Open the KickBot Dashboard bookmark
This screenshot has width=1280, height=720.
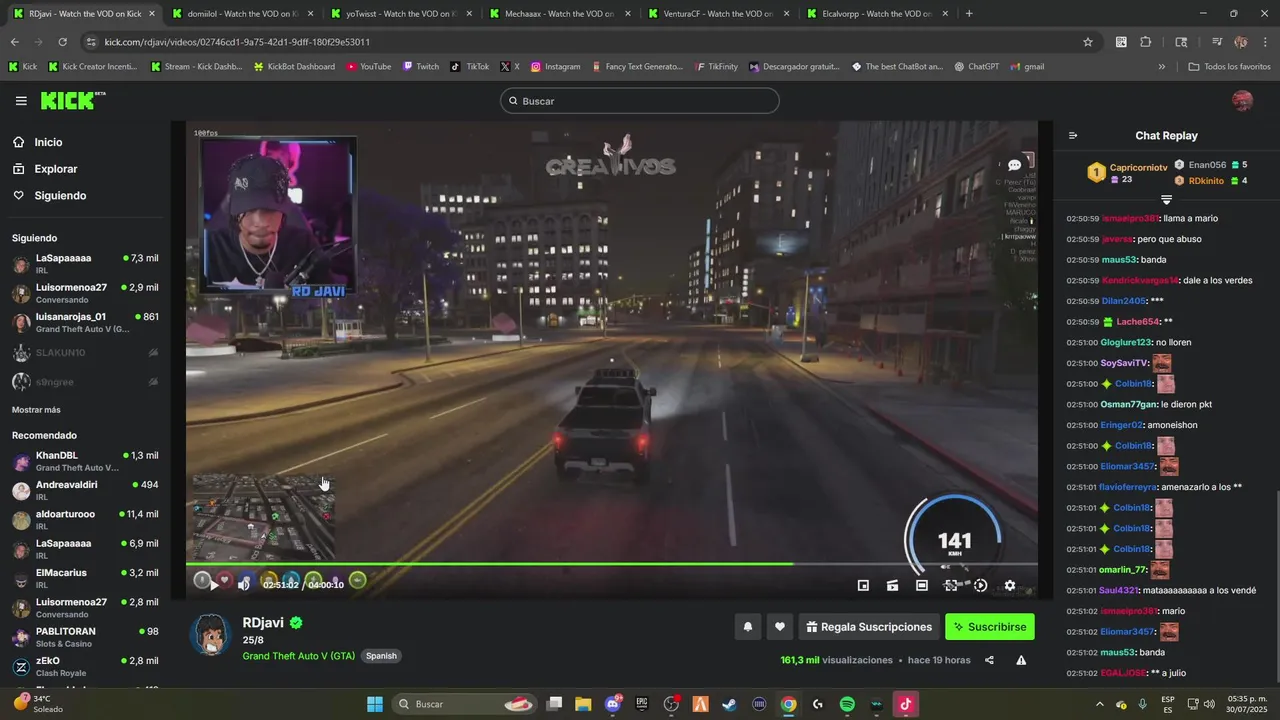point(294,67)
